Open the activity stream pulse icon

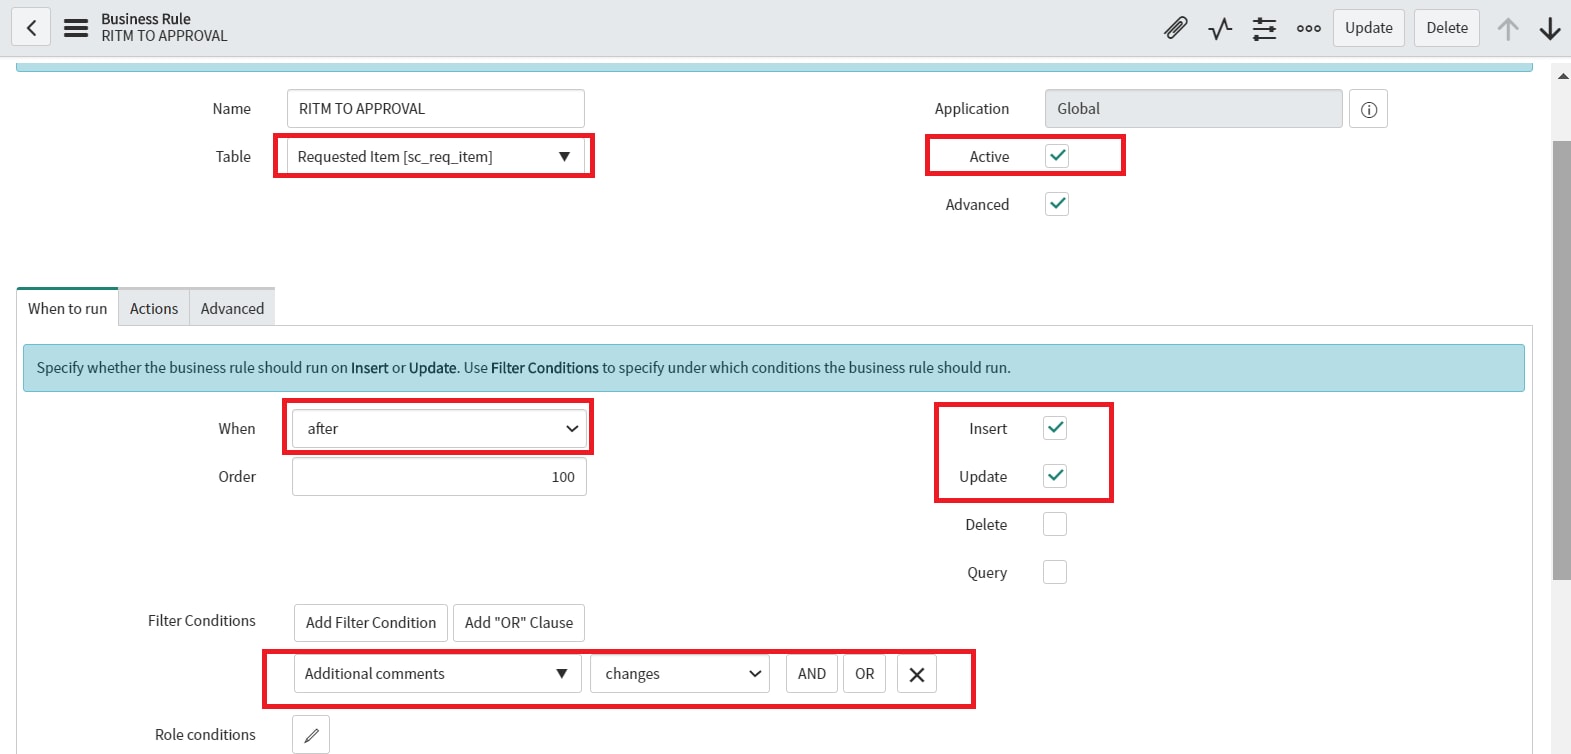(1220, 28)
